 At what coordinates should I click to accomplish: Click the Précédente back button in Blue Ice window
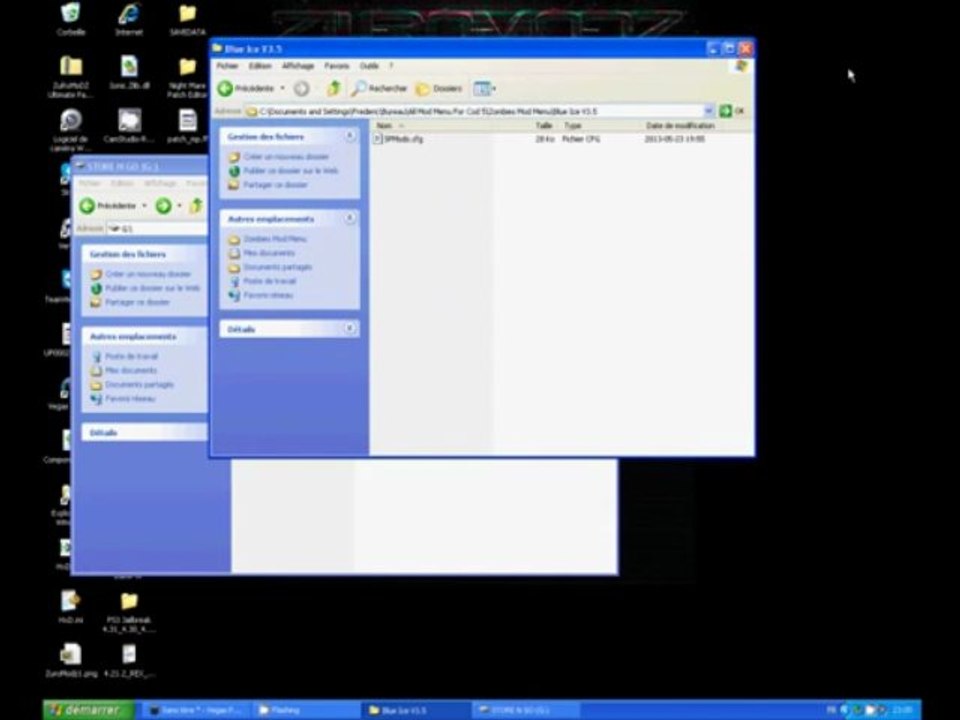click(x=247, y=88)
